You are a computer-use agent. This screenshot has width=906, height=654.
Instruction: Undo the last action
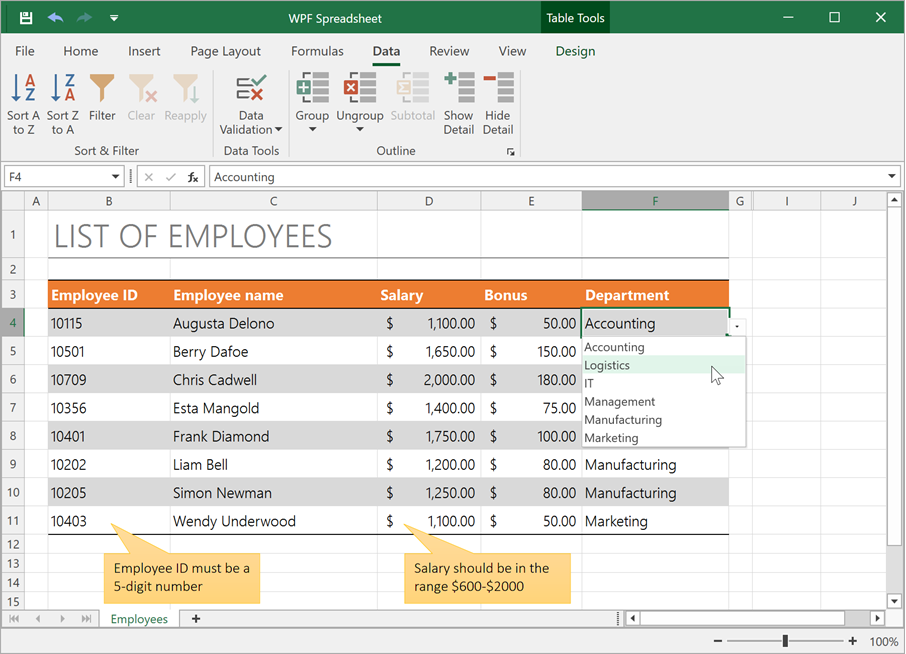coord(56,17)
